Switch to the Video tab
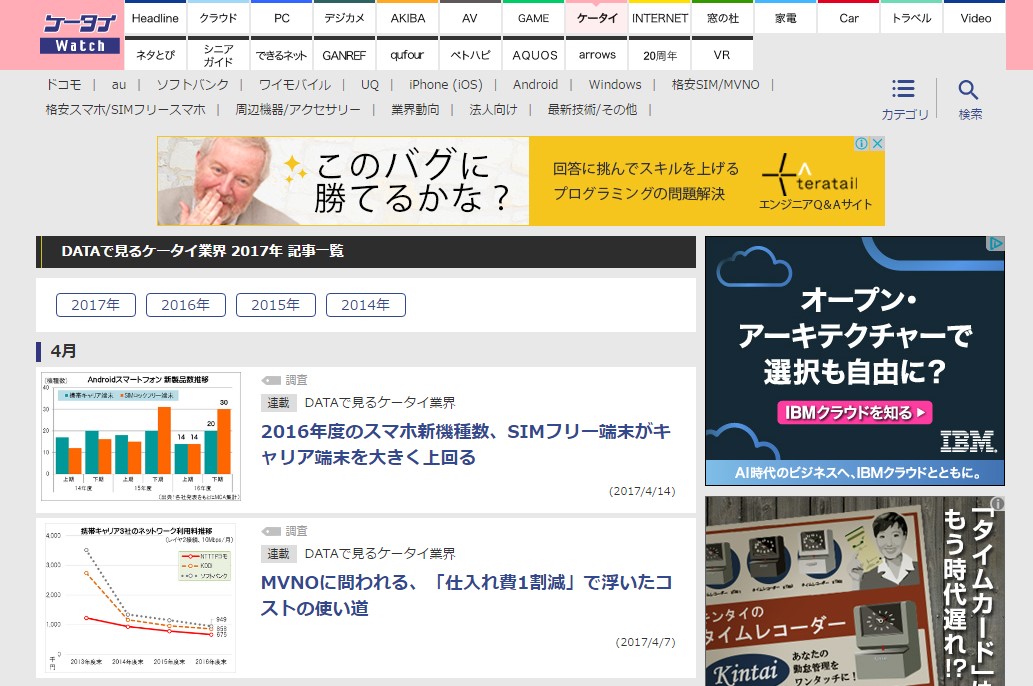Viewport: 1033px width, 686px height. point(976,18)
